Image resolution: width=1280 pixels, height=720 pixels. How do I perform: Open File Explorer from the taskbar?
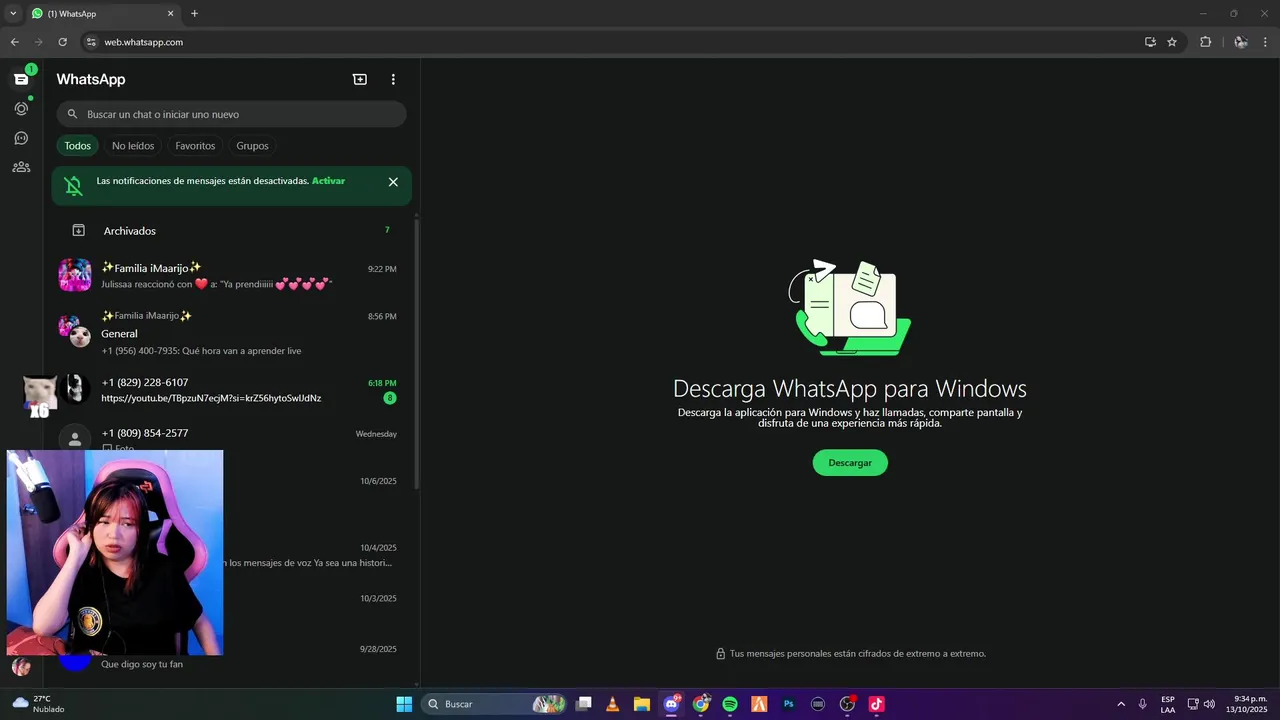[x=642, y=704]
